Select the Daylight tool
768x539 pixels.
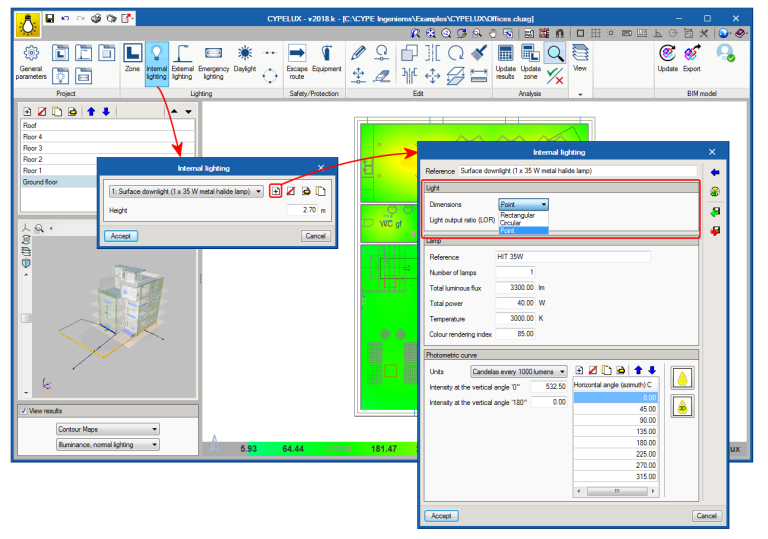click(245, 60)
